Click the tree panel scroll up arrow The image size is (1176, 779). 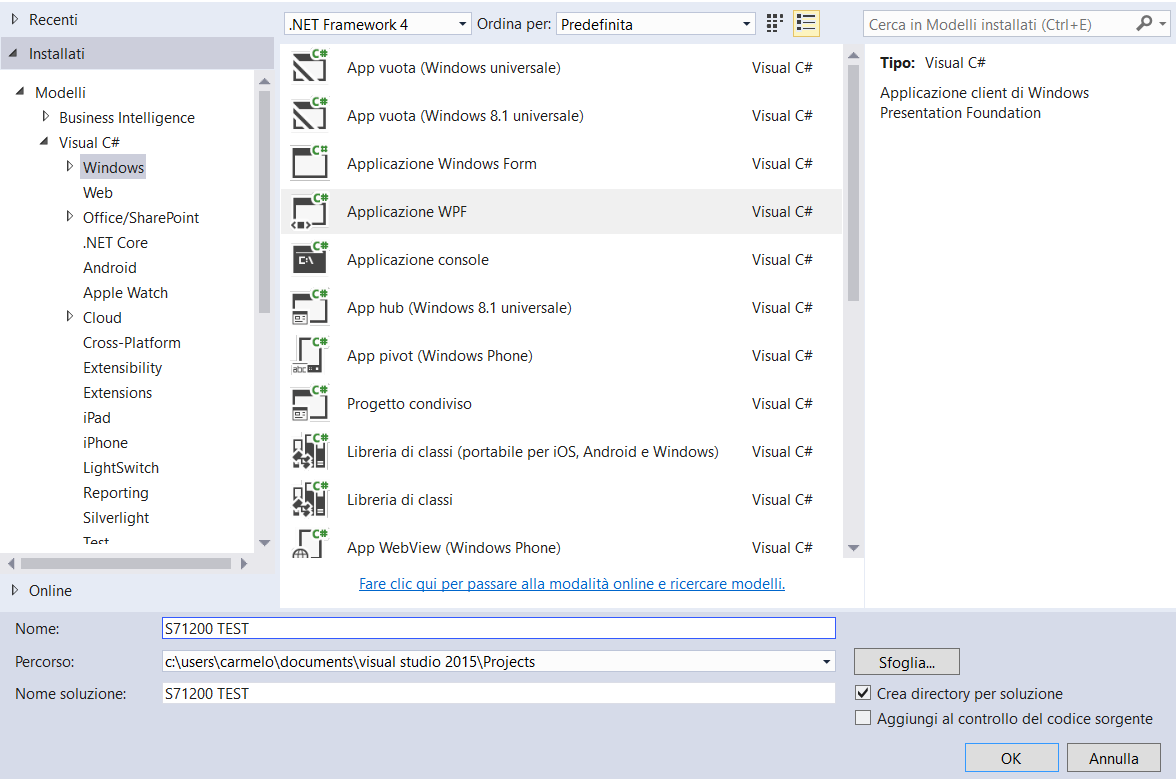coord(264,81)
